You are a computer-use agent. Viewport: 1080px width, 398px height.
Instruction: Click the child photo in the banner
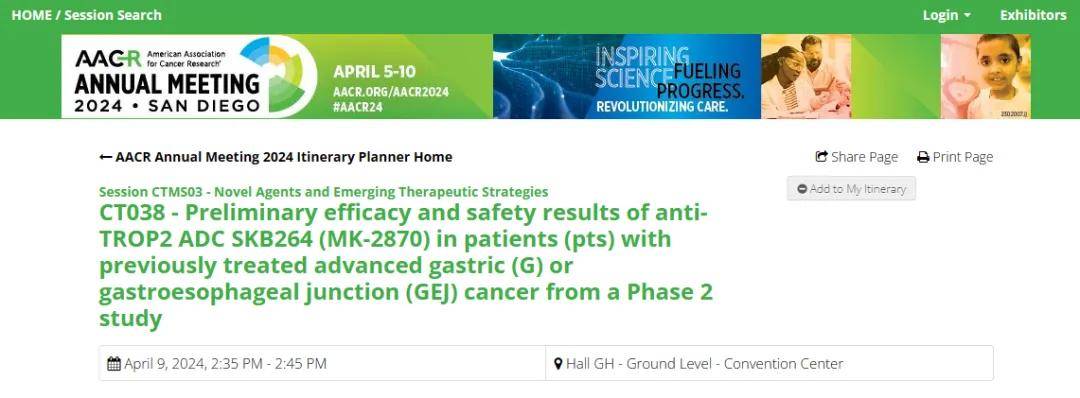coord(986,76)
